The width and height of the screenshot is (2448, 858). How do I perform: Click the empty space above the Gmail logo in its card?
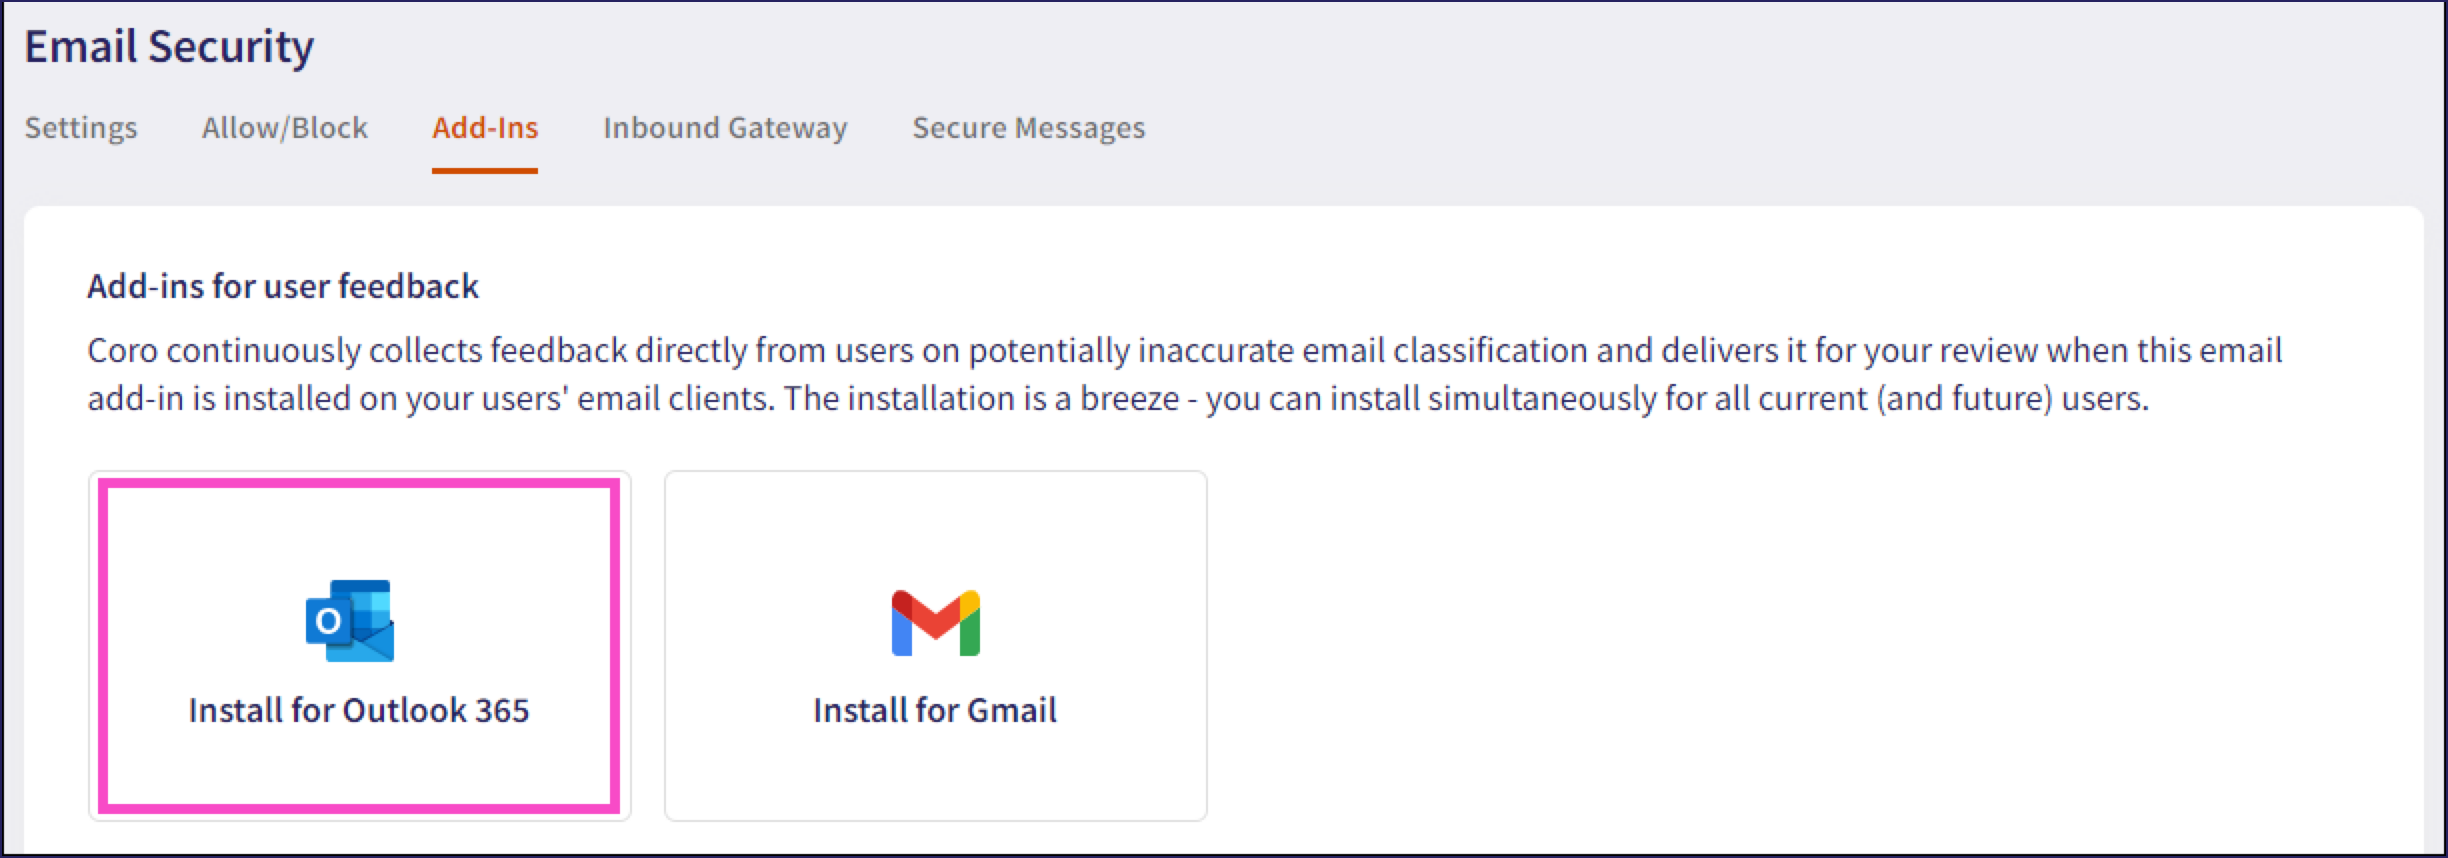935,530
